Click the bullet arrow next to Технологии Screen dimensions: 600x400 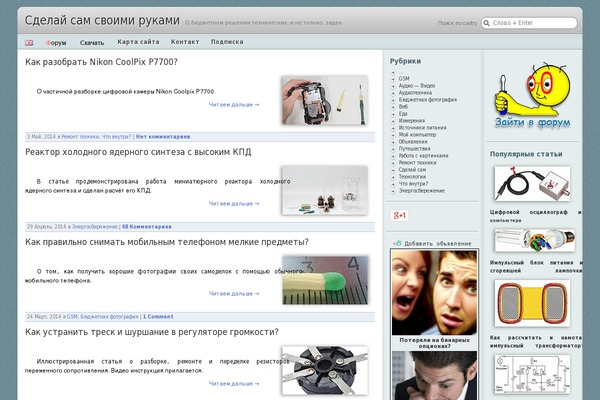[x=393, y=177]
